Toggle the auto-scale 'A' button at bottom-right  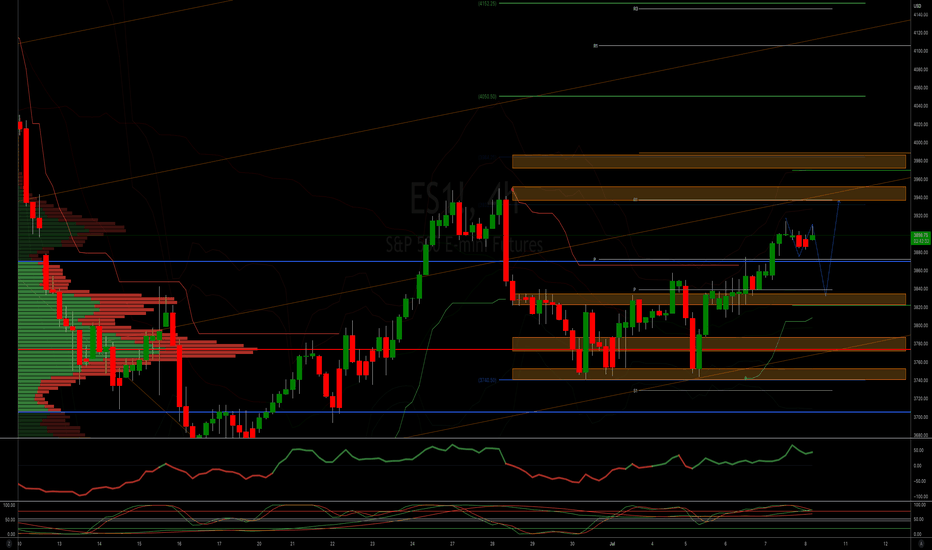[921, 544]
